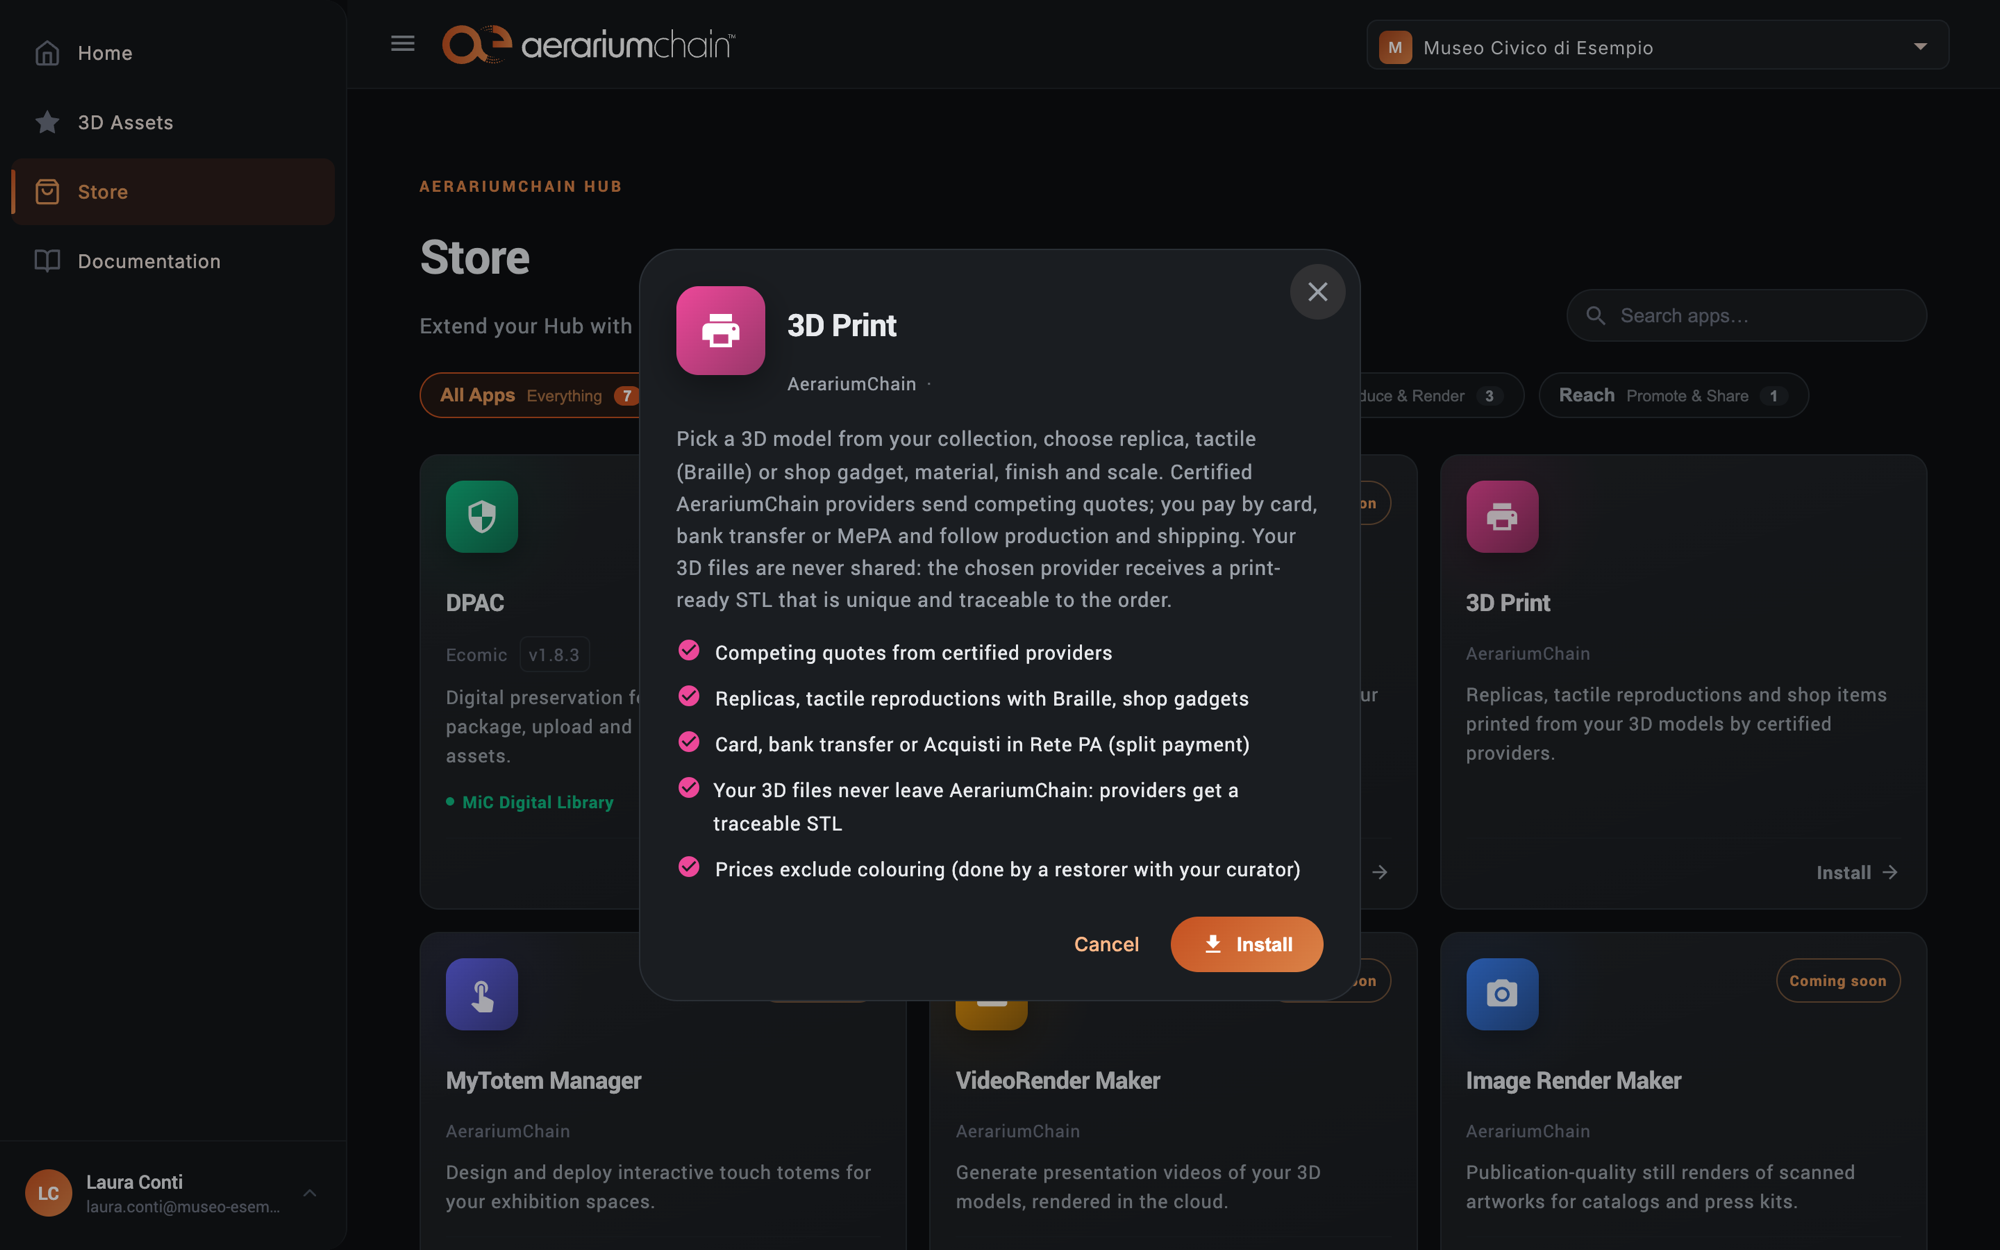The width and height of the screenshot is (2000, 1250).
Task: Click Install link on 3D Print card
Action: pyautogui.click(x=1857, y=873)
